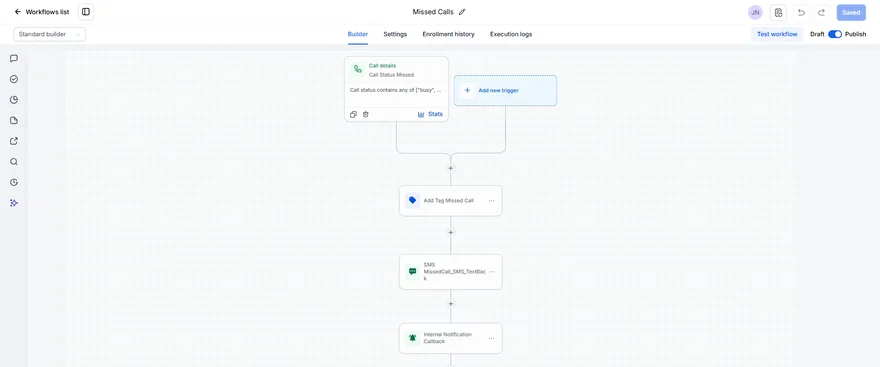Duplicate the Call details trigger

(x=353, y=114)
